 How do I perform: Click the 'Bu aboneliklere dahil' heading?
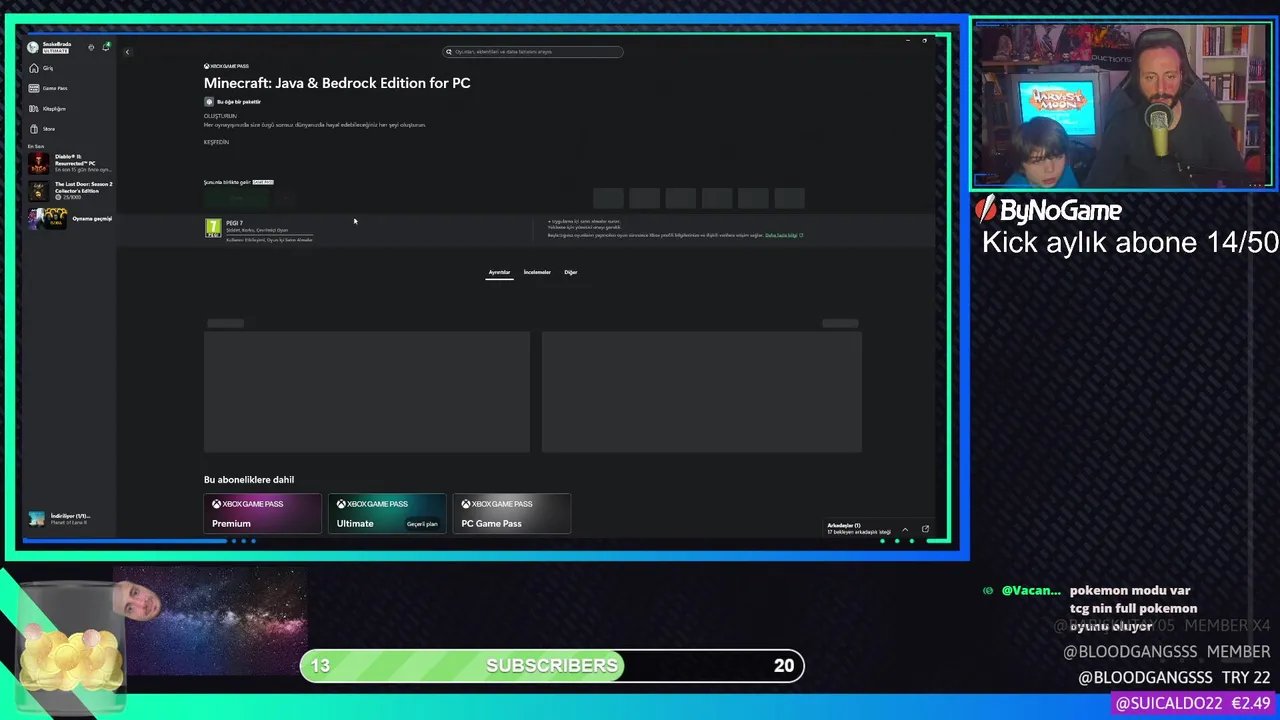249,480
